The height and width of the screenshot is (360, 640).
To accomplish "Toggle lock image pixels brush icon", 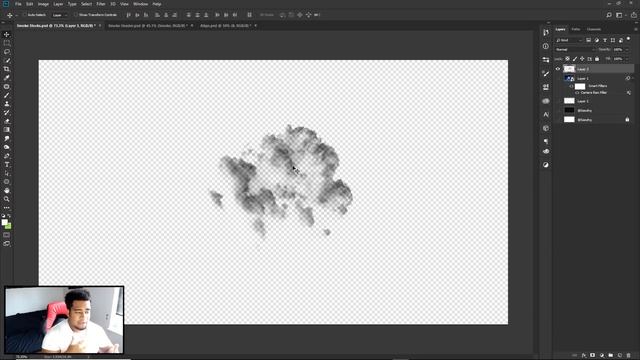I will click(x=575, y=59).
